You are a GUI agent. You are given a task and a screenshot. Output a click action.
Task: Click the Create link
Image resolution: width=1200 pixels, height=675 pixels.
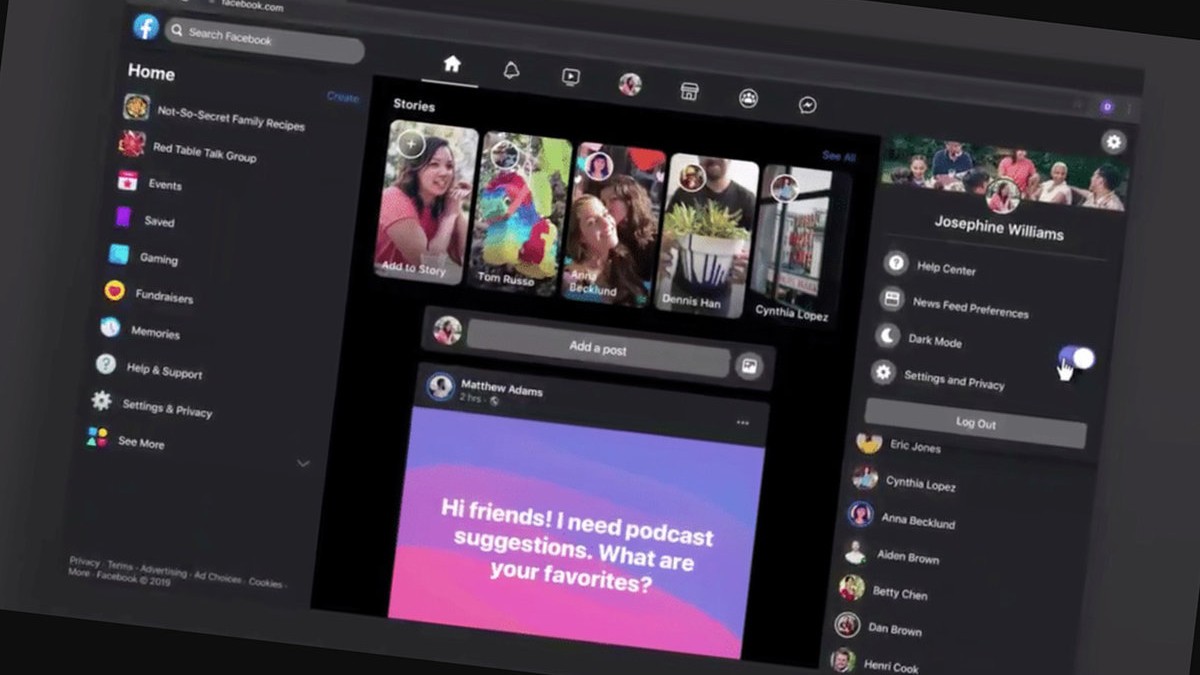pos(343,97)
